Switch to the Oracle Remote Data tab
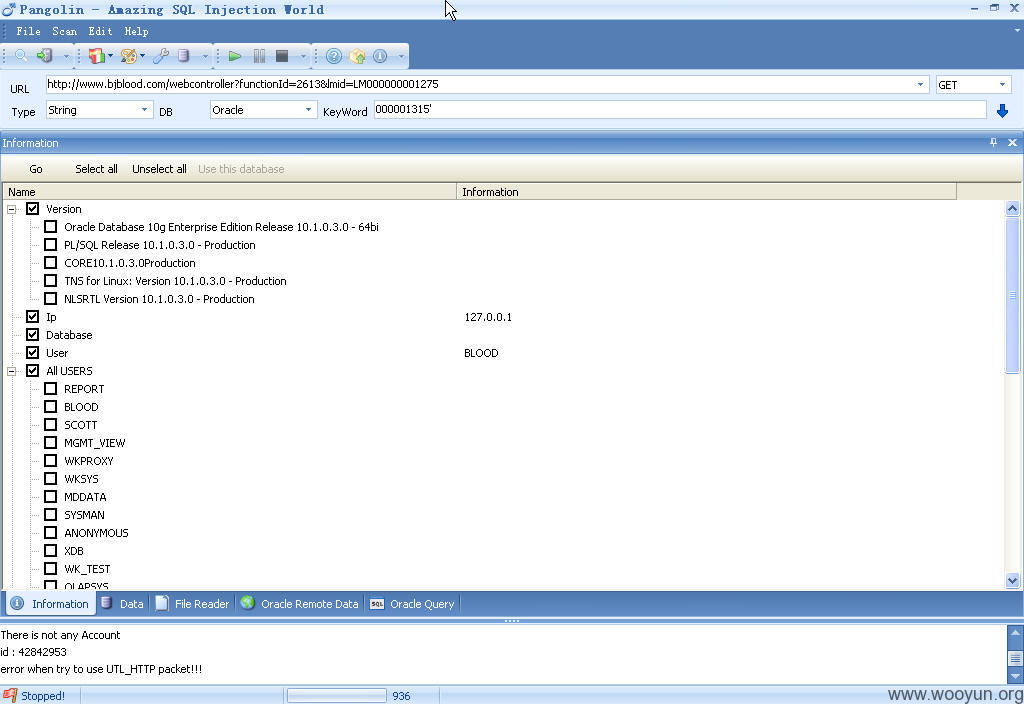This screenshot has height=704, width=1024. [x=300, y=603]
